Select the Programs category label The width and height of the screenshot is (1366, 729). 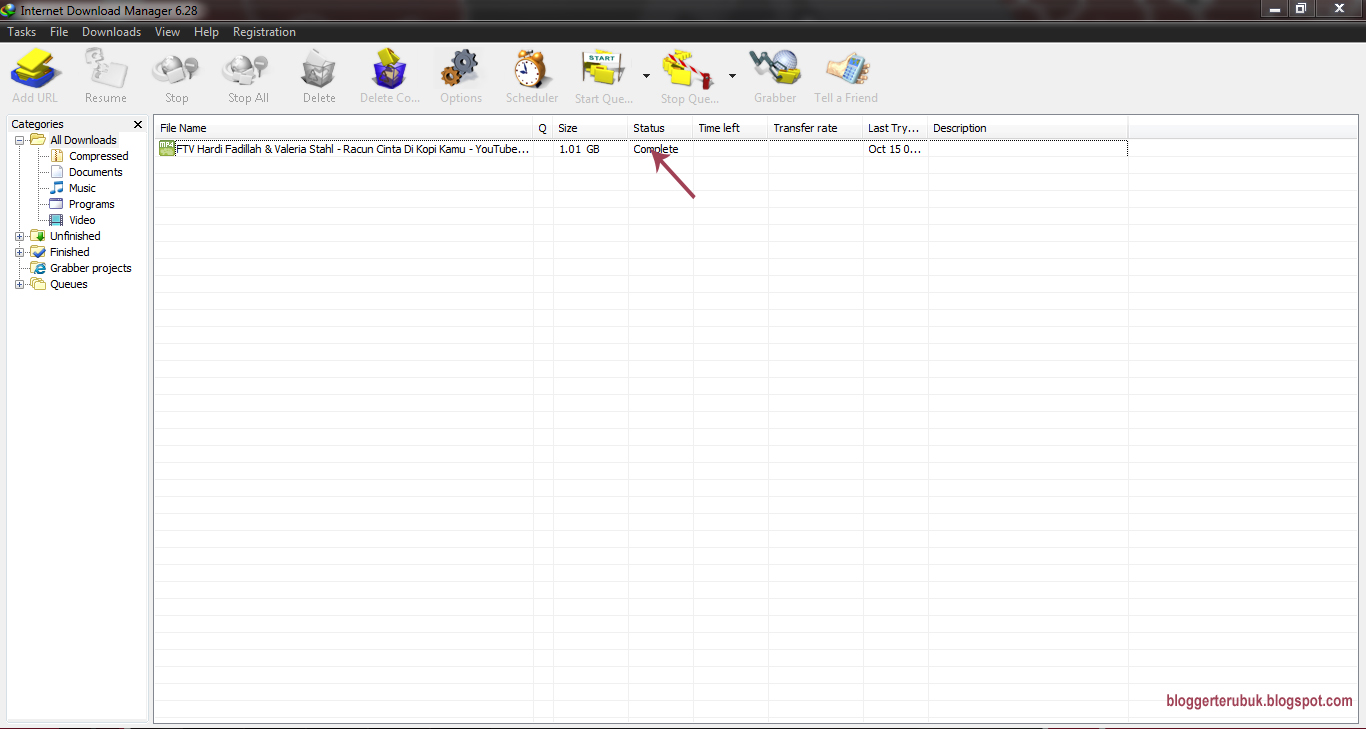point(92,204)
